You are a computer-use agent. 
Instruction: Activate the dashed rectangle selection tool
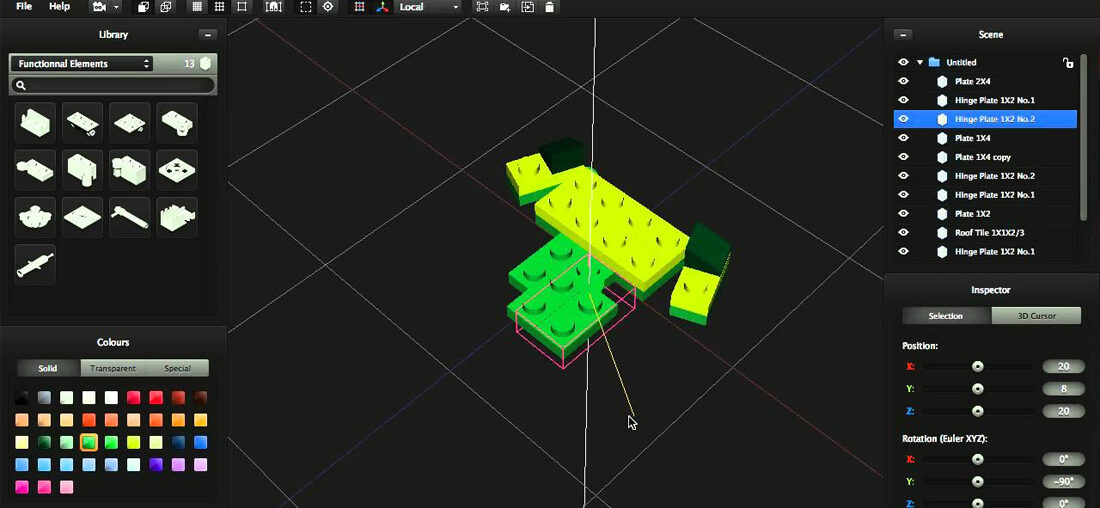point(306,7)
